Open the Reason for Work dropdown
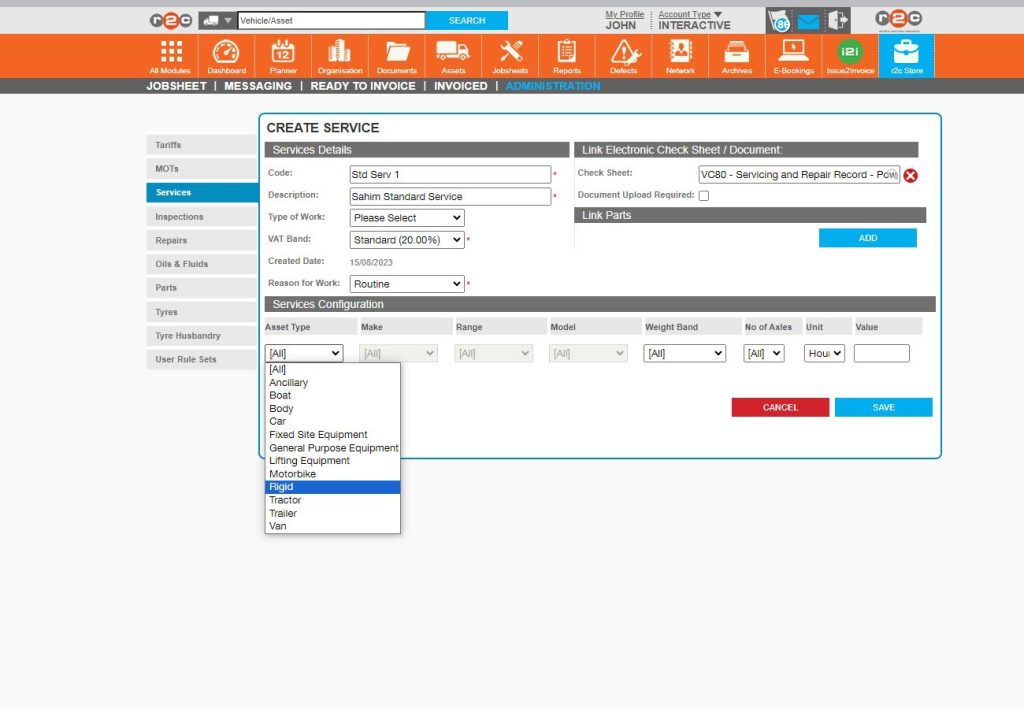This screenshot has height=709, width=1024. click(x=407, y=284)
